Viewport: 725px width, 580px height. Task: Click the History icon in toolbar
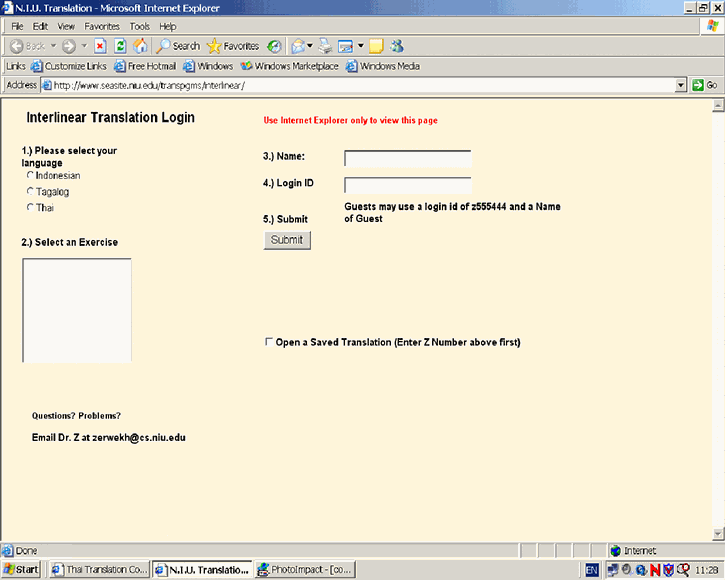274,46
